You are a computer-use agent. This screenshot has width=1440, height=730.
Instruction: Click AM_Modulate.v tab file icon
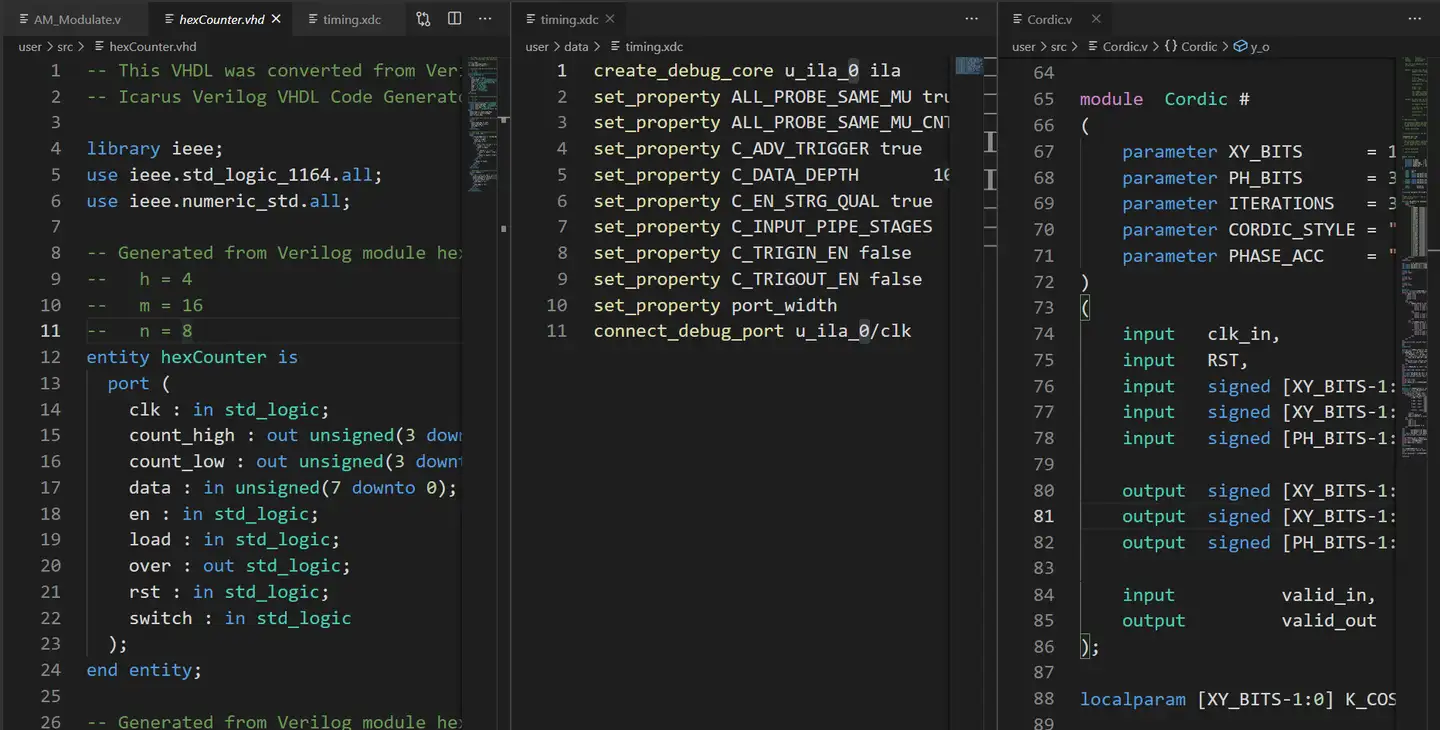24,19
